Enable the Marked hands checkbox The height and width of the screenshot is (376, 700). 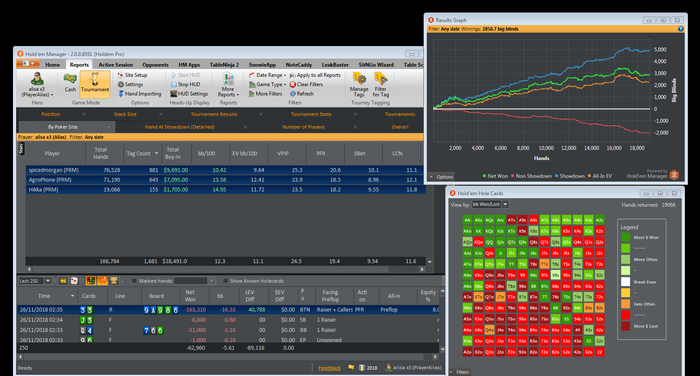[134, 281]
